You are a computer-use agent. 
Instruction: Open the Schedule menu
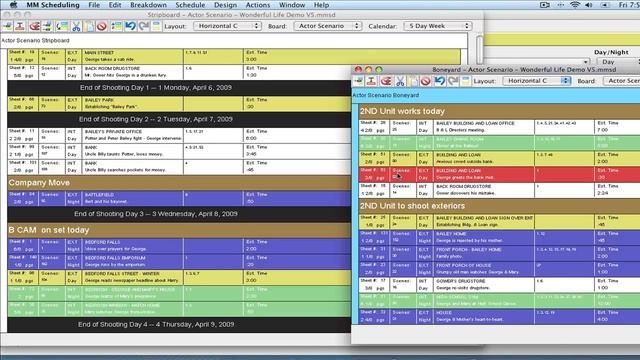pos(190,5)
